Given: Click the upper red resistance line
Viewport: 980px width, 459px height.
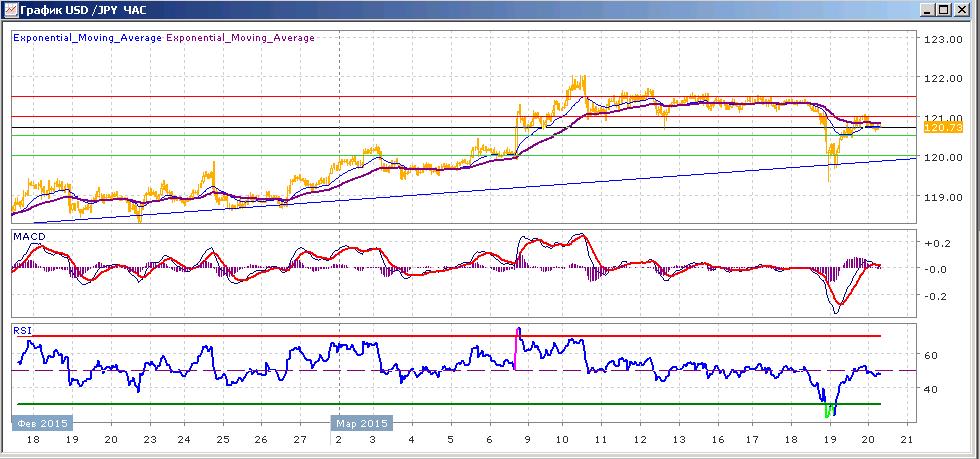Looking at the screenshot, I should (x=462, y=96).
